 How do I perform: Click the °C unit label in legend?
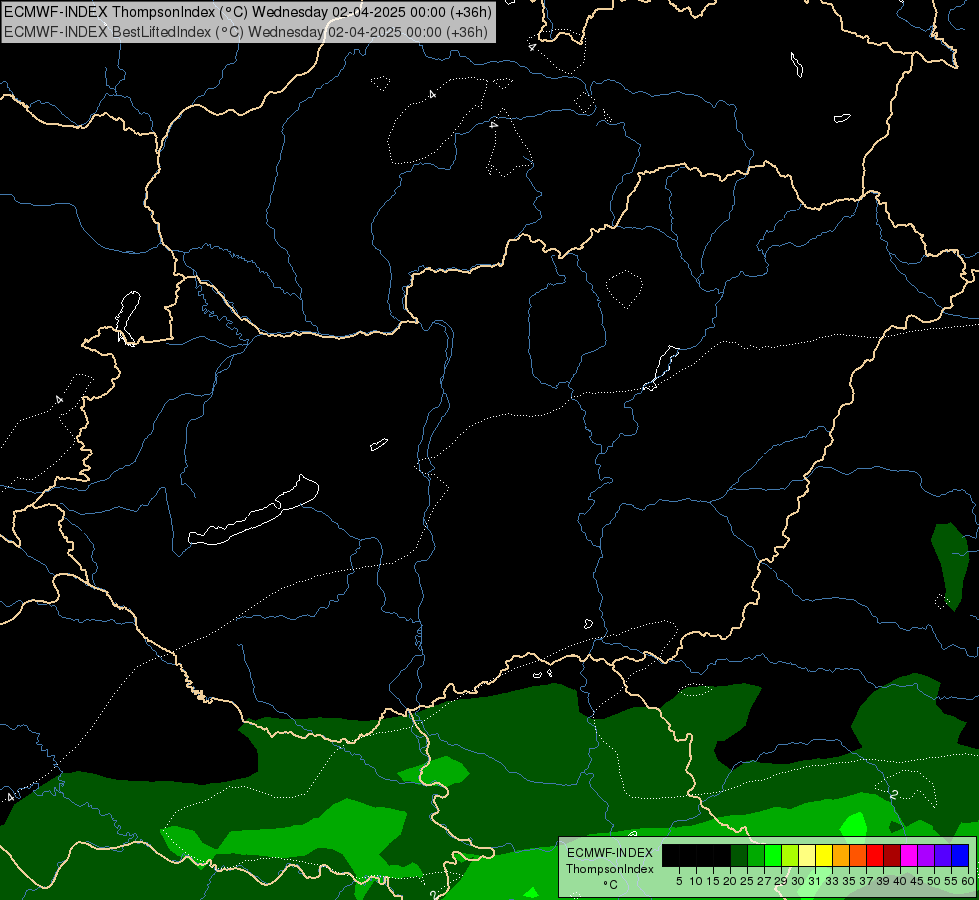611,884
